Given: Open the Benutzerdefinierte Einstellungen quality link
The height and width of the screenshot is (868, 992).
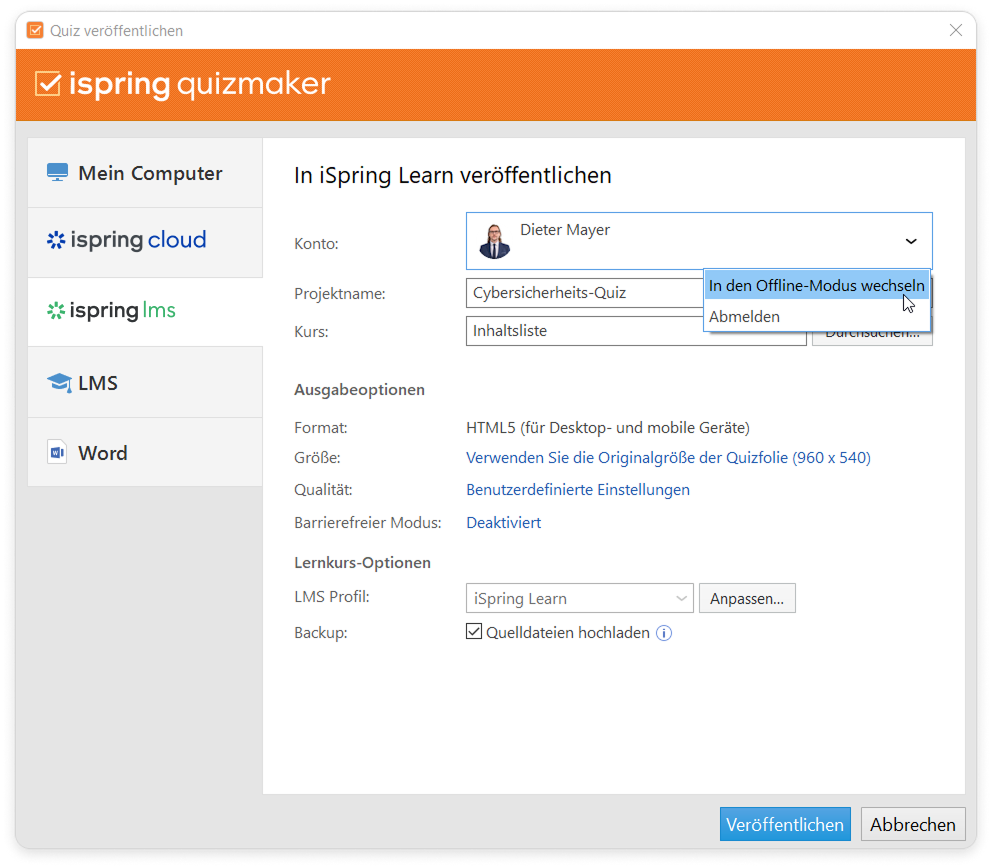Looking at the screenshot, I should [x=577, y=490].
